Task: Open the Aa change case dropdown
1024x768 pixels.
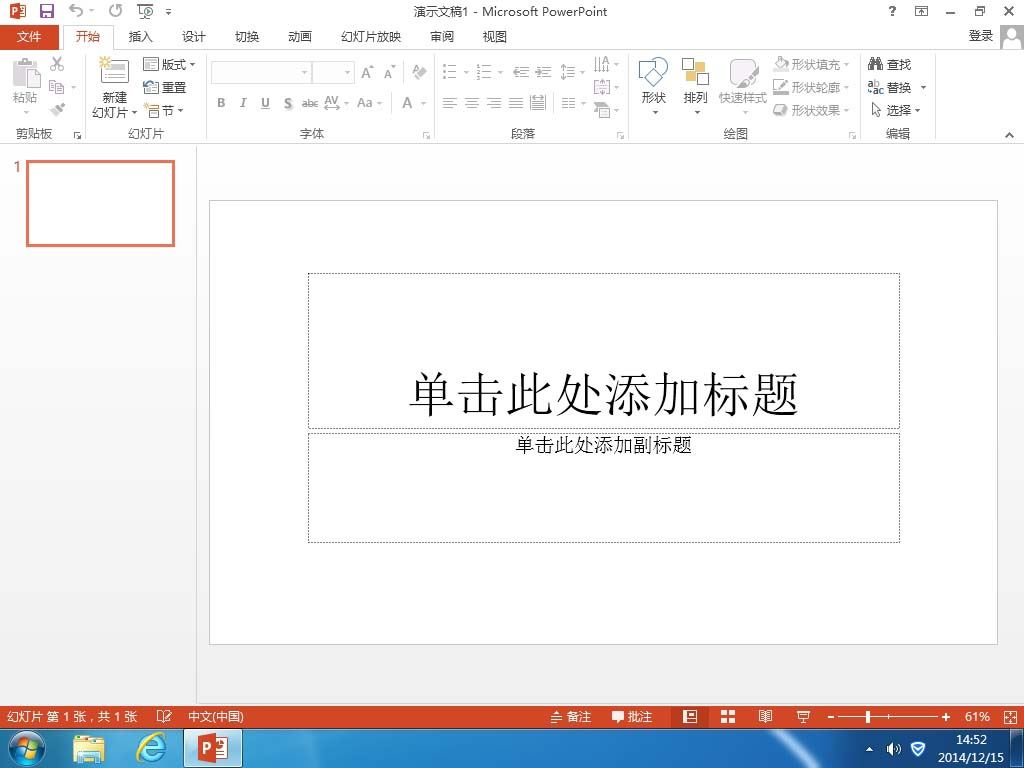Action: pyautogui.click(x=369, y=103)
